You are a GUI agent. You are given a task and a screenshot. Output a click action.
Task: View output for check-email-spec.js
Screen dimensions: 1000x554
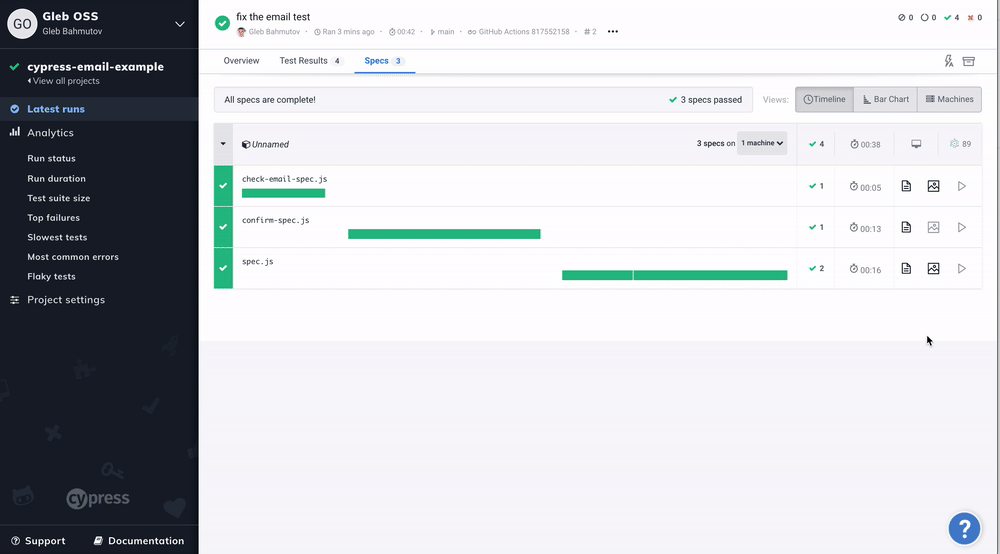(906, 186)
